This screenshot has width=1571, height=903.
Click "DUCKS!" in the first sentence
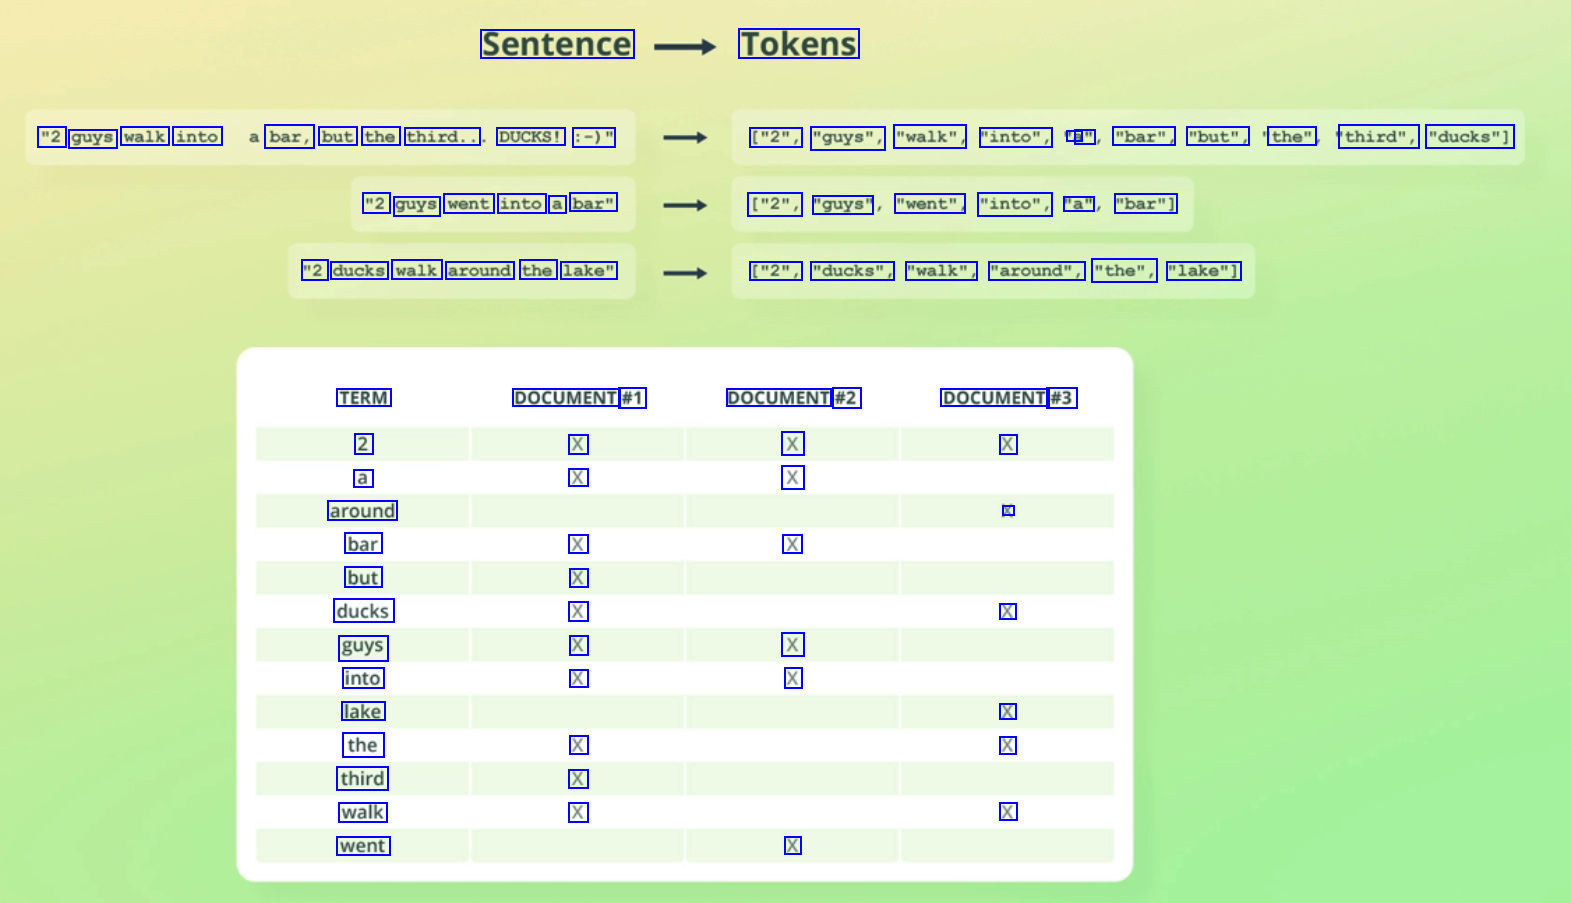point(531,137)
